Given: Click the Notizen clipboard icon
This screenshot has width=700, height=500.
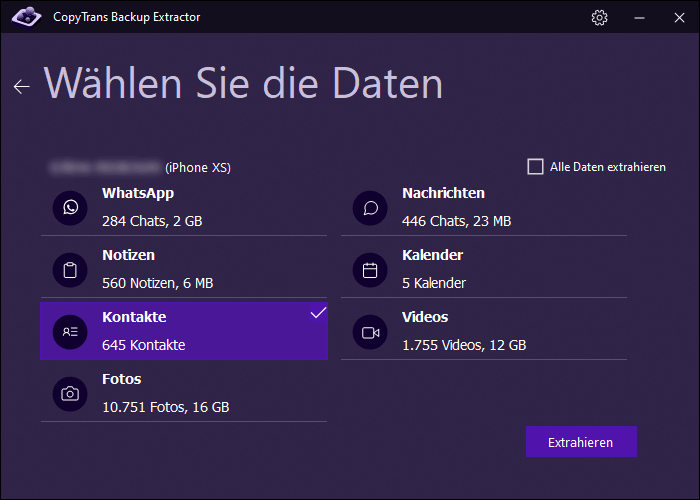Looking at the screenshot, I should tap(70, 270).
